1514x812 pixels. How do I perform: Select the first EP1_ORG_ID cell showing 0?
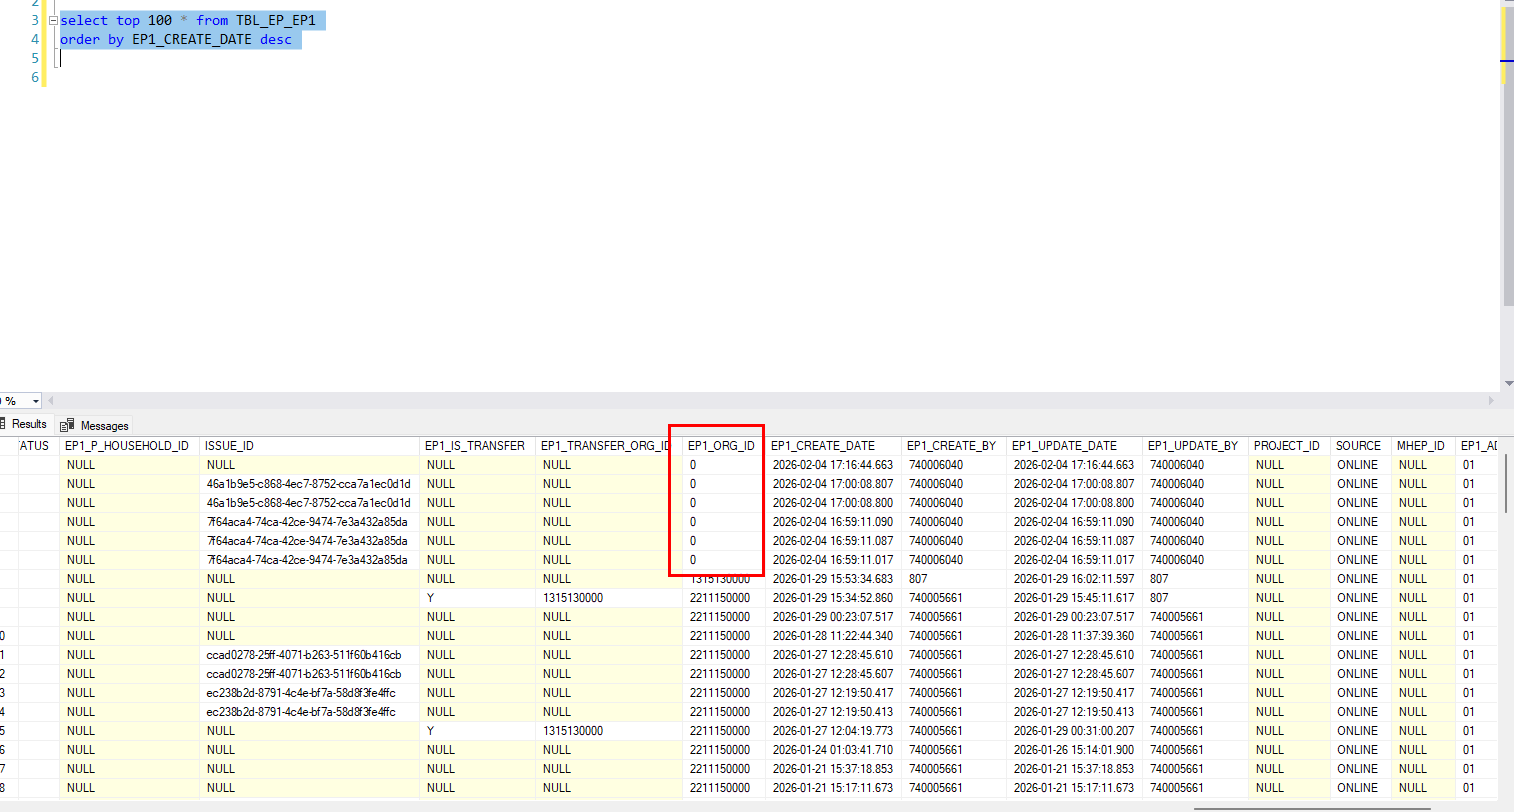[x=721, y=465]
